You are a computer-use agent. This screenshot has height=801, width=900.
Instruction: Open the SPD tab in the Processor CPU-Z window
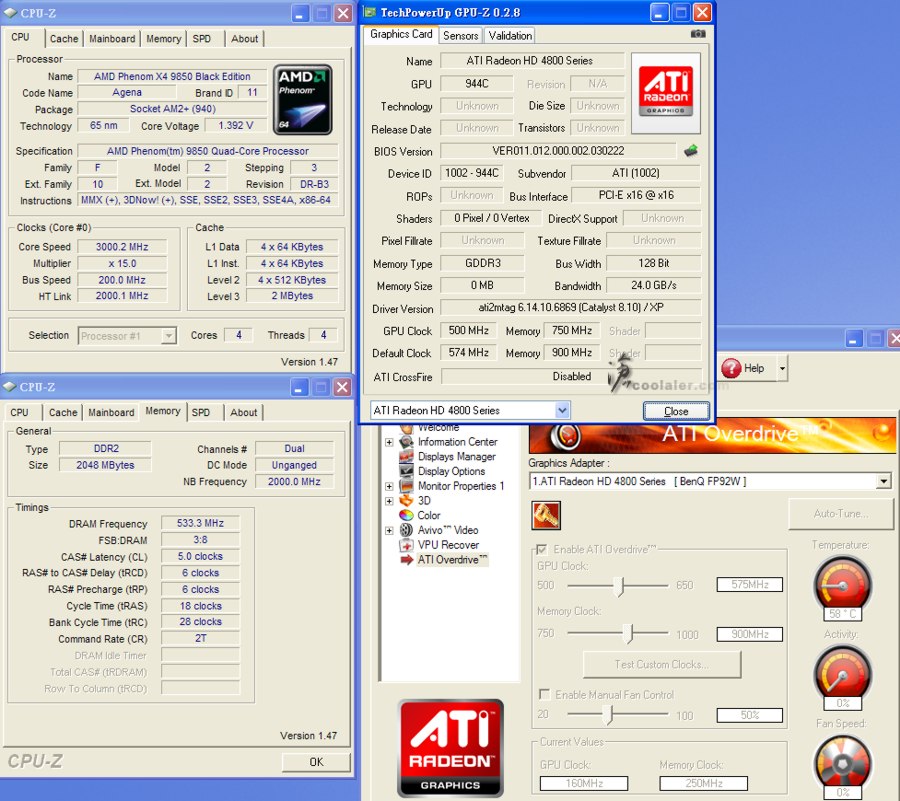click(201, 38)
